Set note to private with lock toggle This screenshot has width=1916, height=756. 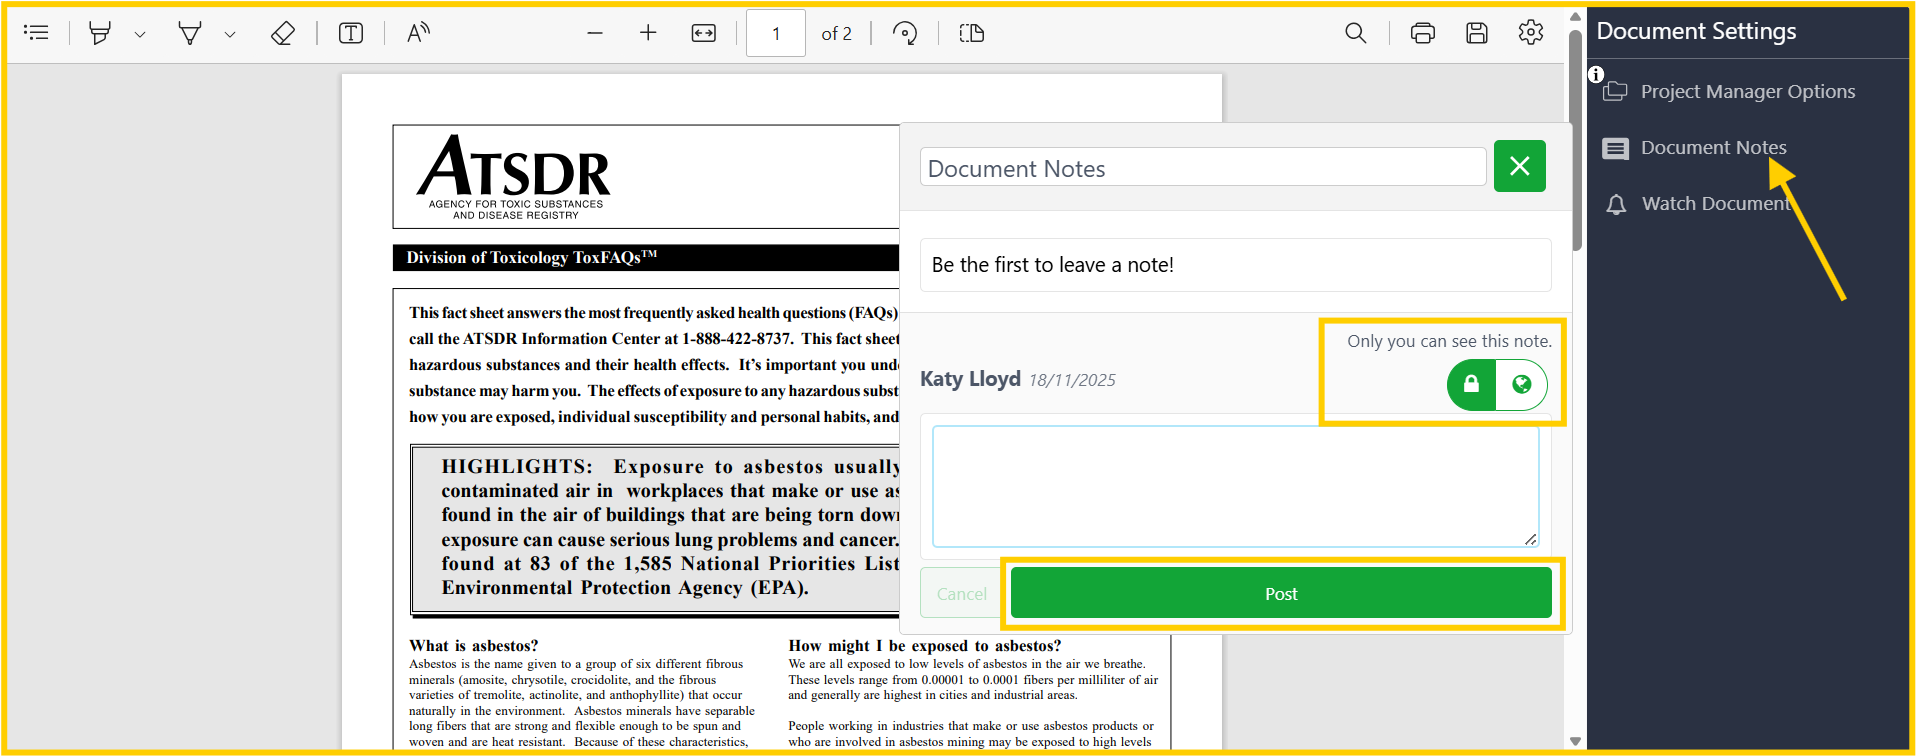point(1471,385)
